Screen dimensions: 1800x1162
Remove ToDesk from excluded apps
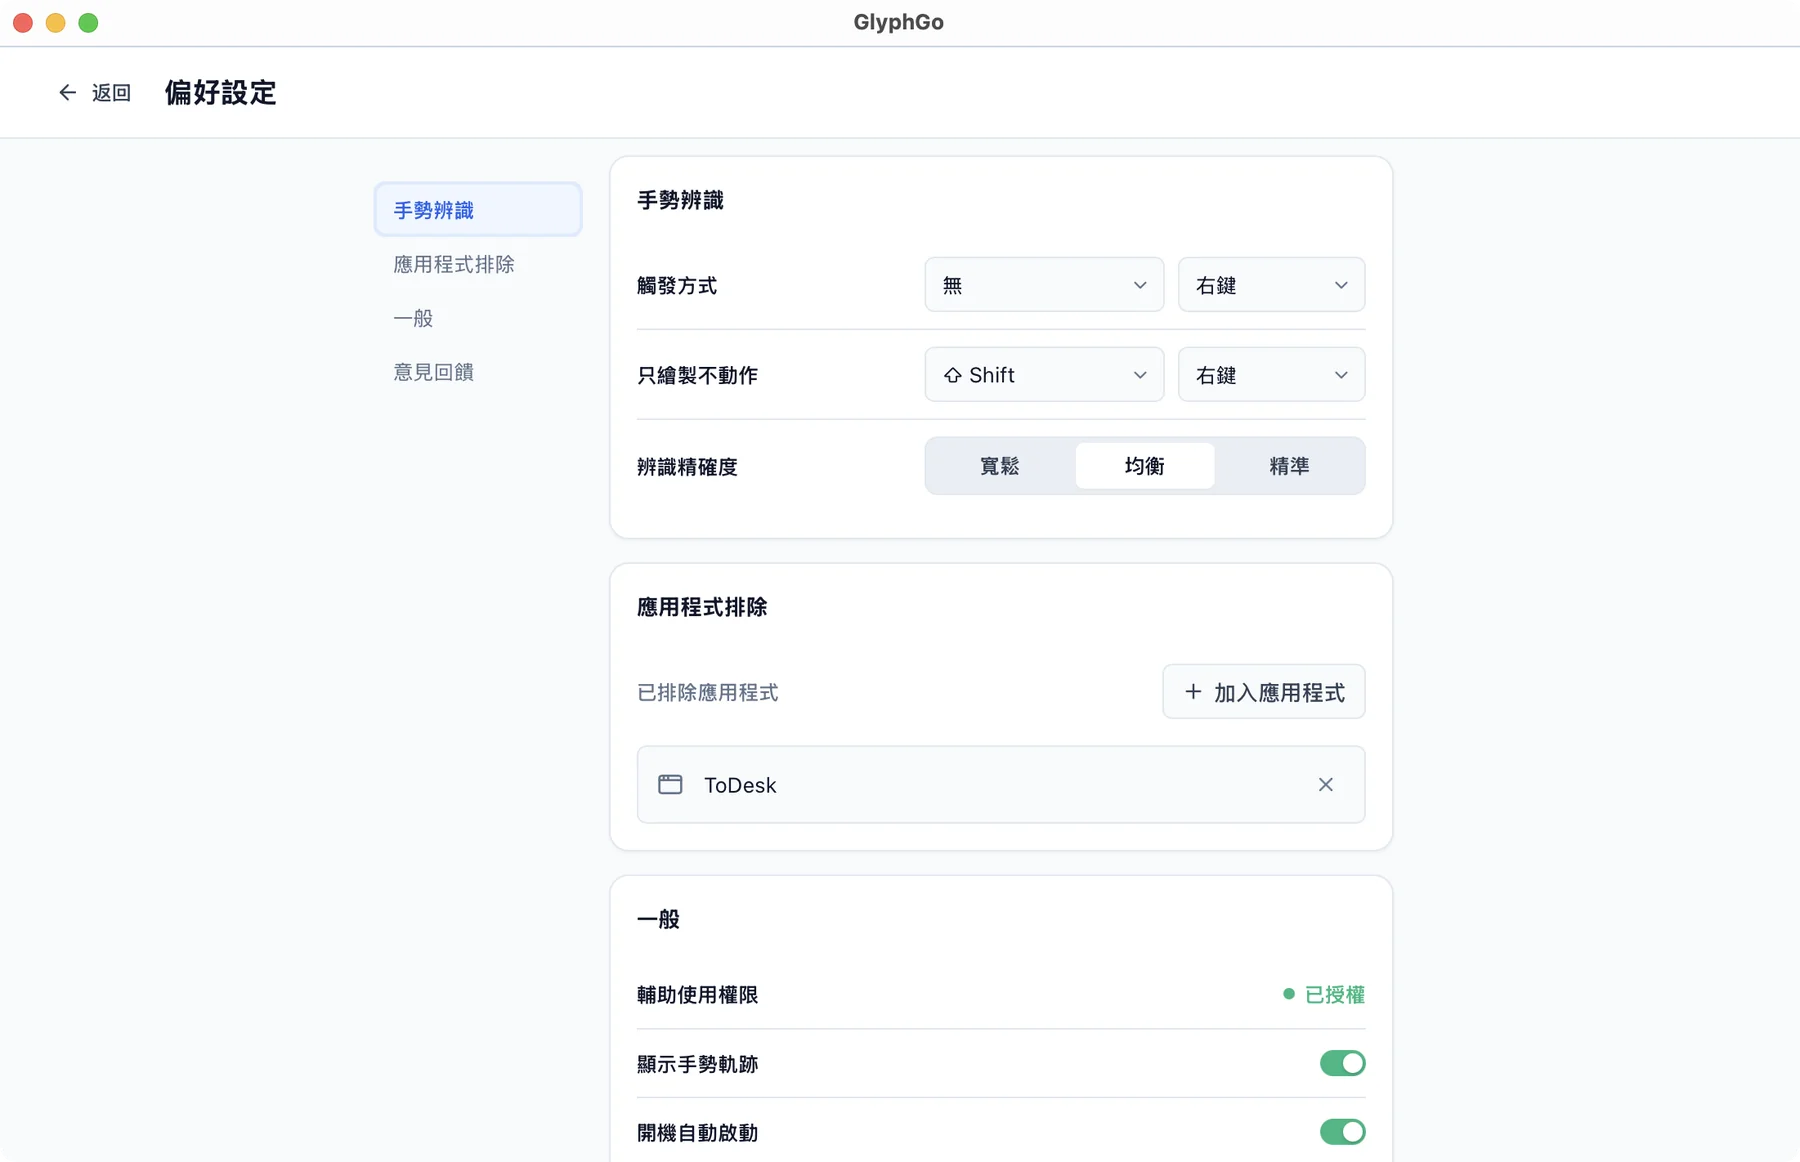click(1325, 785)
